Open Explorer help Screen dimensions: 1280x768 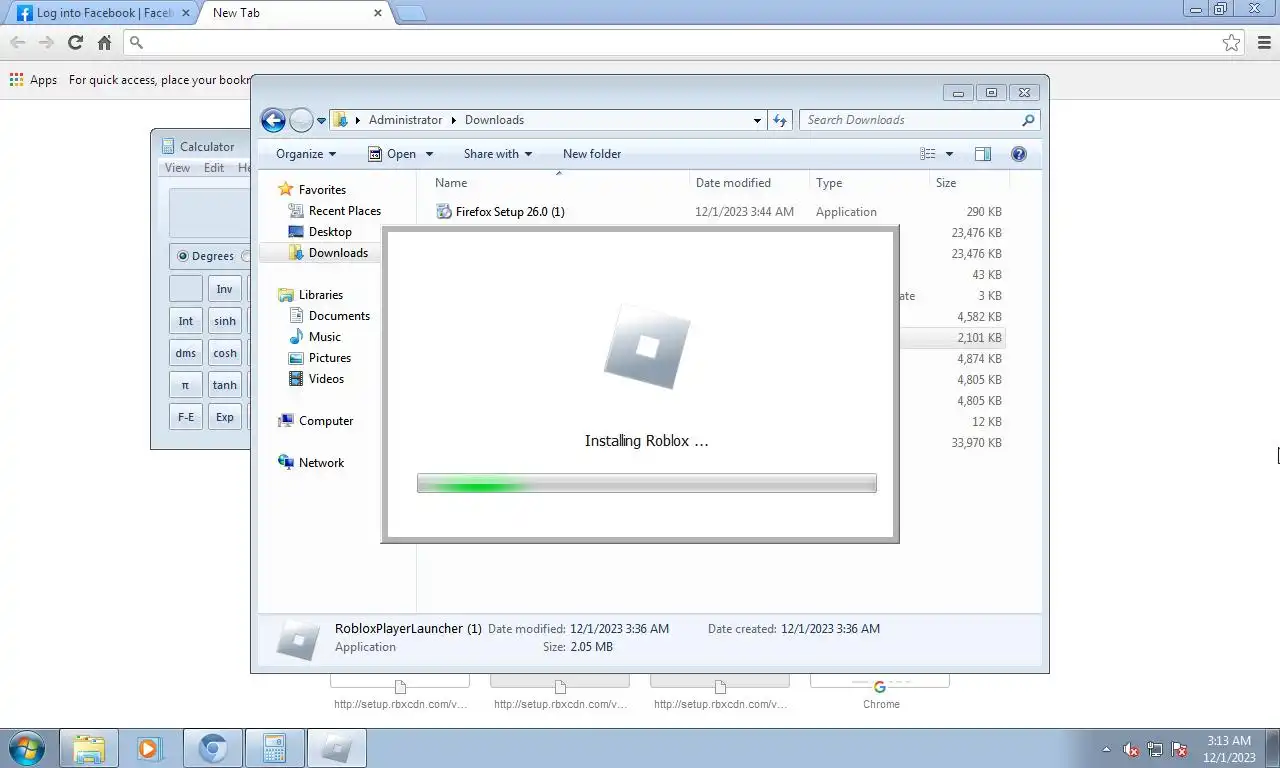[1019, 154]
